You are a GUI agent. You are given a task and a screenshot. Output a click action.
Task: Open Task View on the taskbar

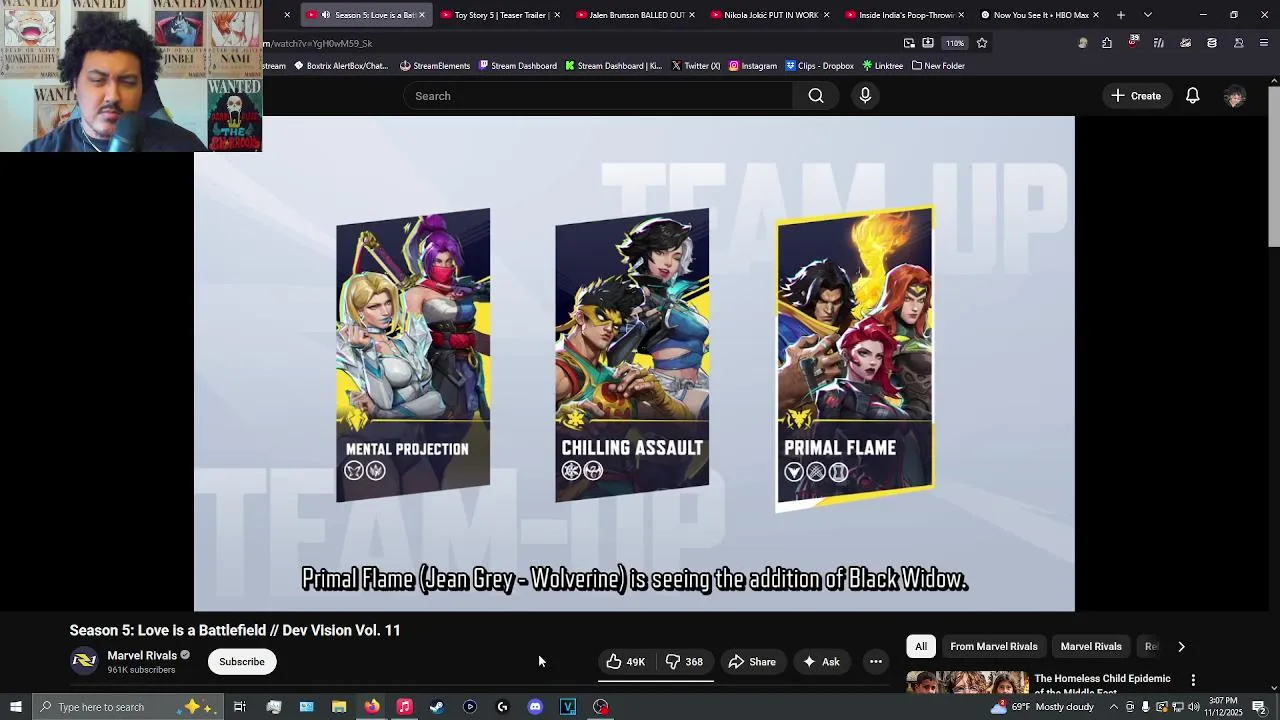click(240, 707)
